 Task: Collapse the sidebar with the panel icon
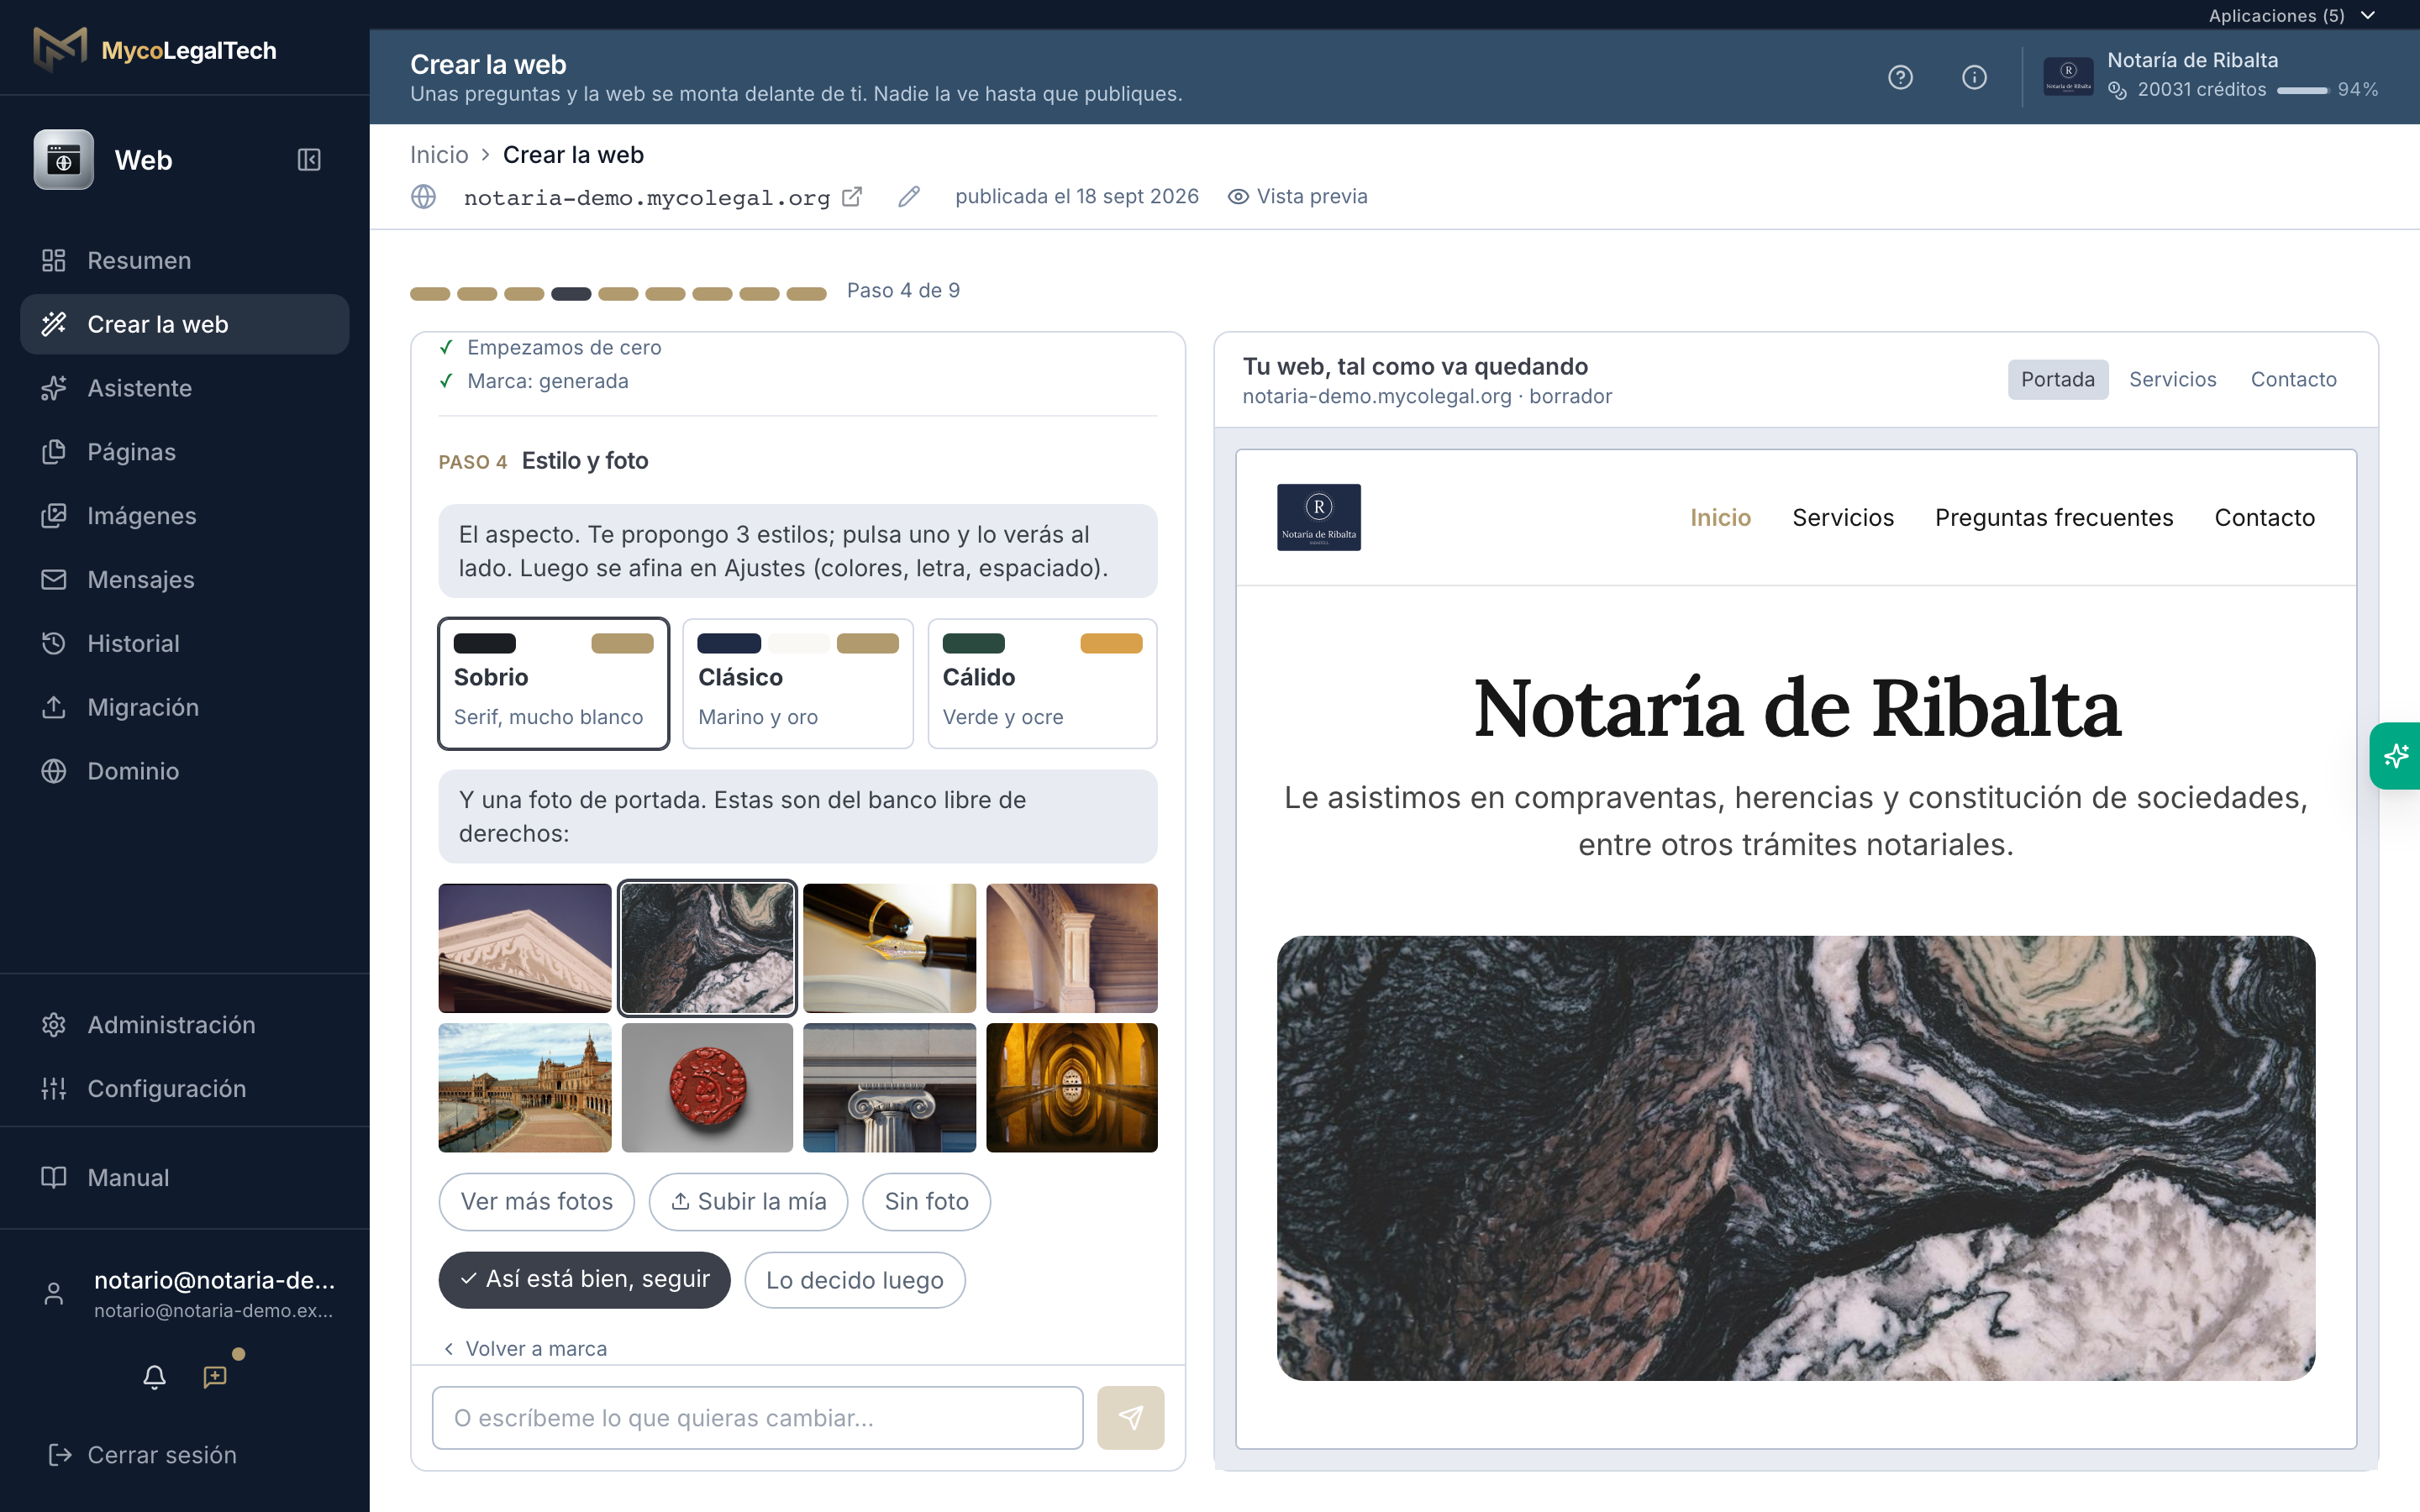pos(309,160)
